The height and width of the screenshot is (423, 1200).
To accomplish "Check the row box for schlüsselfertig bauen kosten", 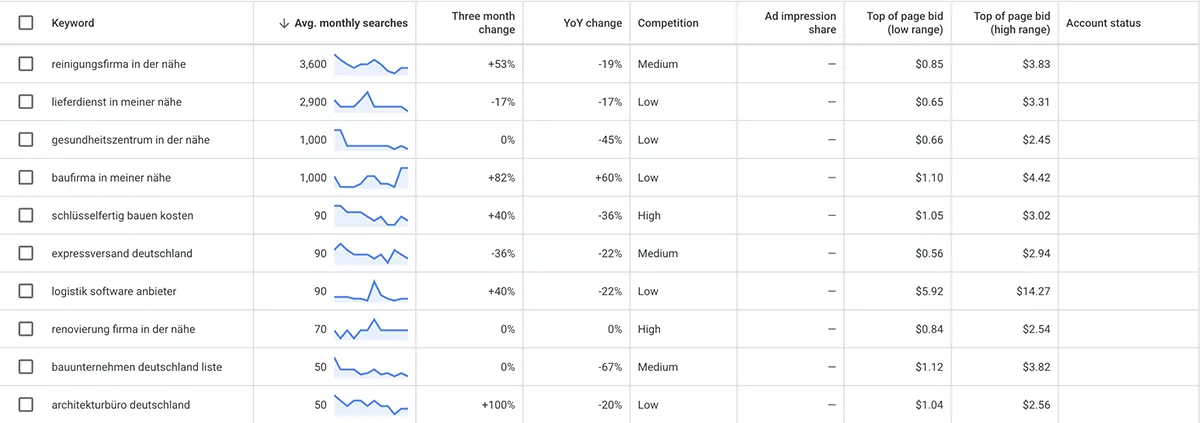I will click(26, 216).
